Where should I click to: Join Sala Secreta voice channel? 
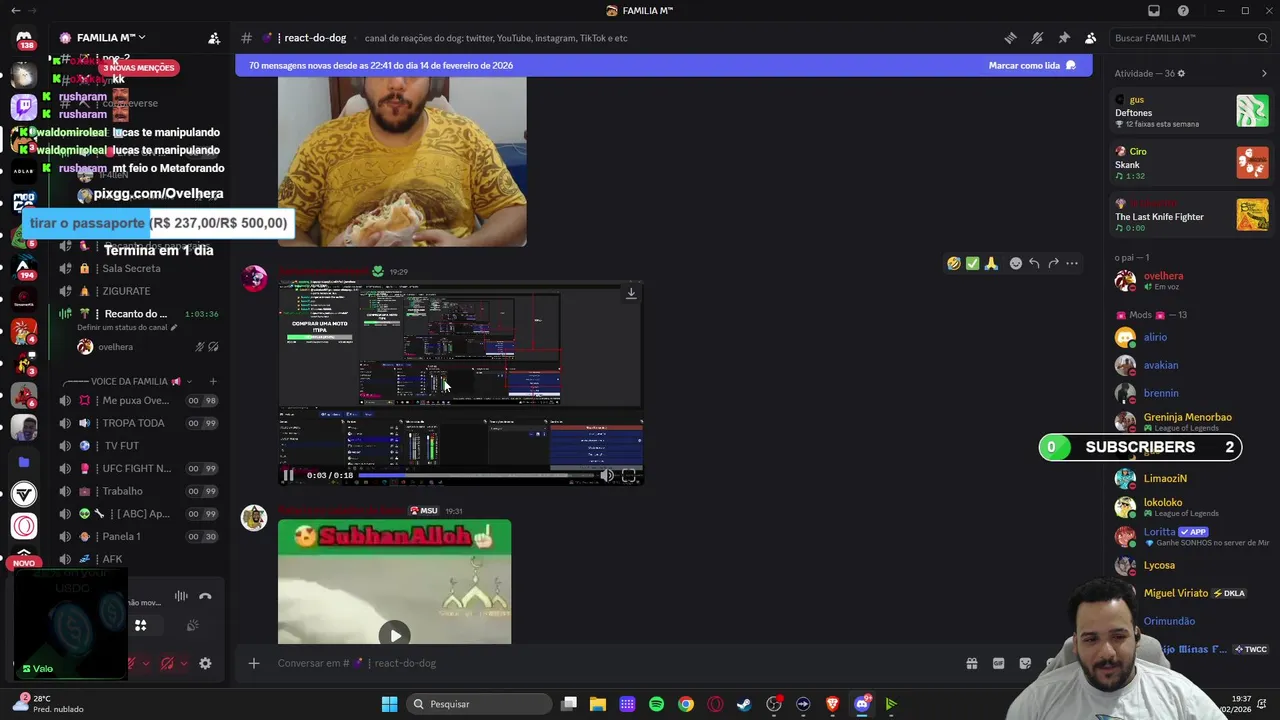140,268
